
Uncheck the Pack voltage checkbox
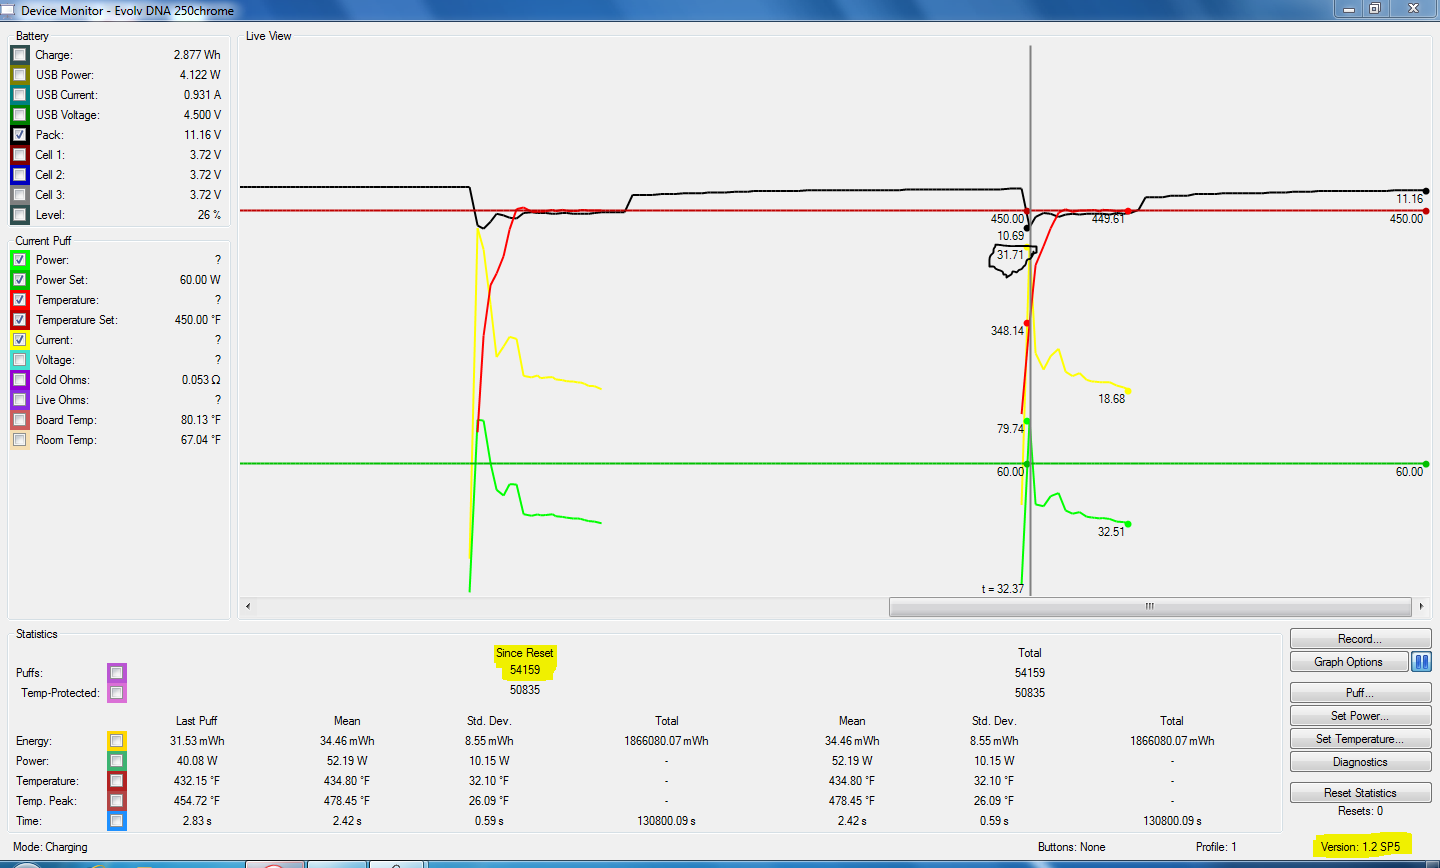19,135
